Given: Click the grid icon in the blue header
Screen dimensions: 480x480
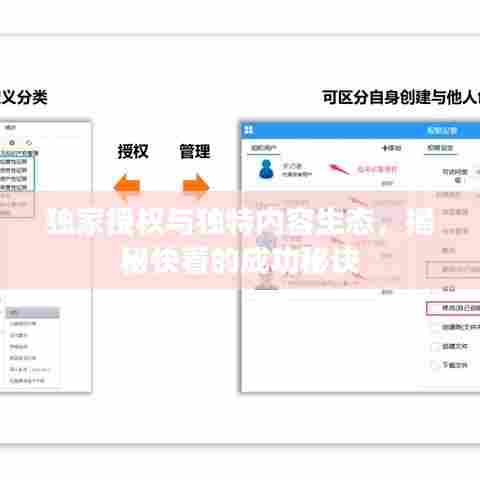Looking at the screenshot, I should [x=249, y=130].
